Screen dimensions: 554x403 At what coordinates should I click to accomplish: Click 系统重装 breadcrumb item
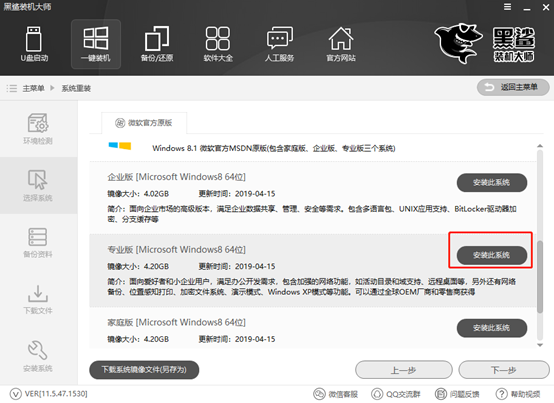click(76, 88)
